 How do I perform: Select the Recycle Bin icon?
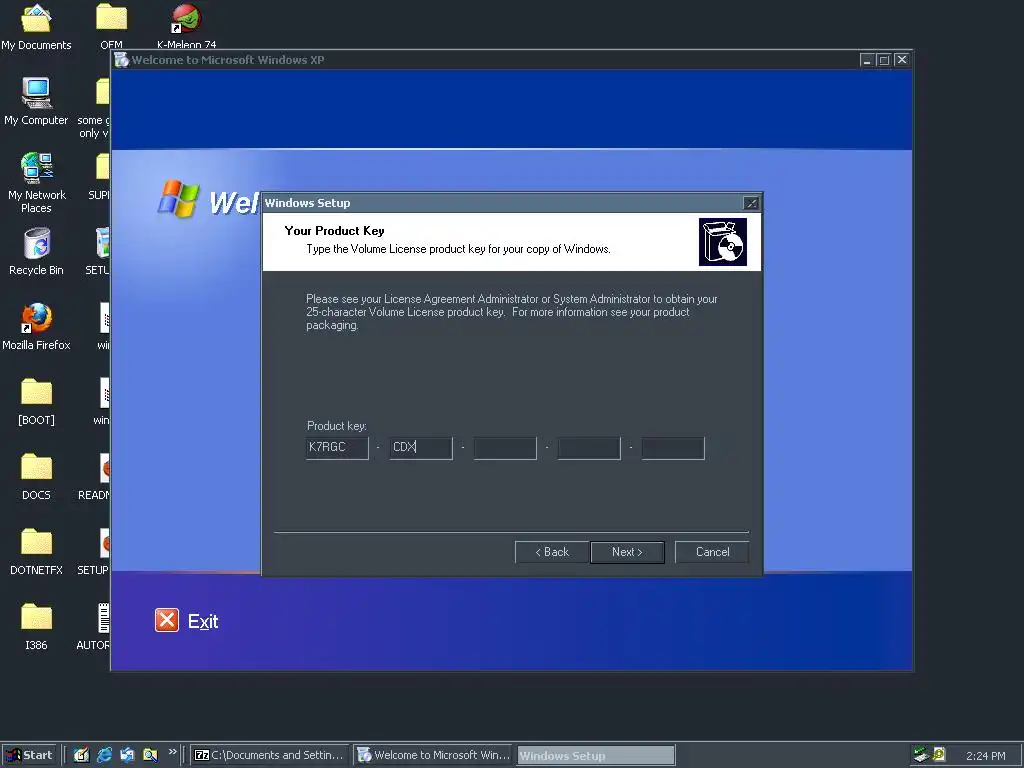pos(36,251)
